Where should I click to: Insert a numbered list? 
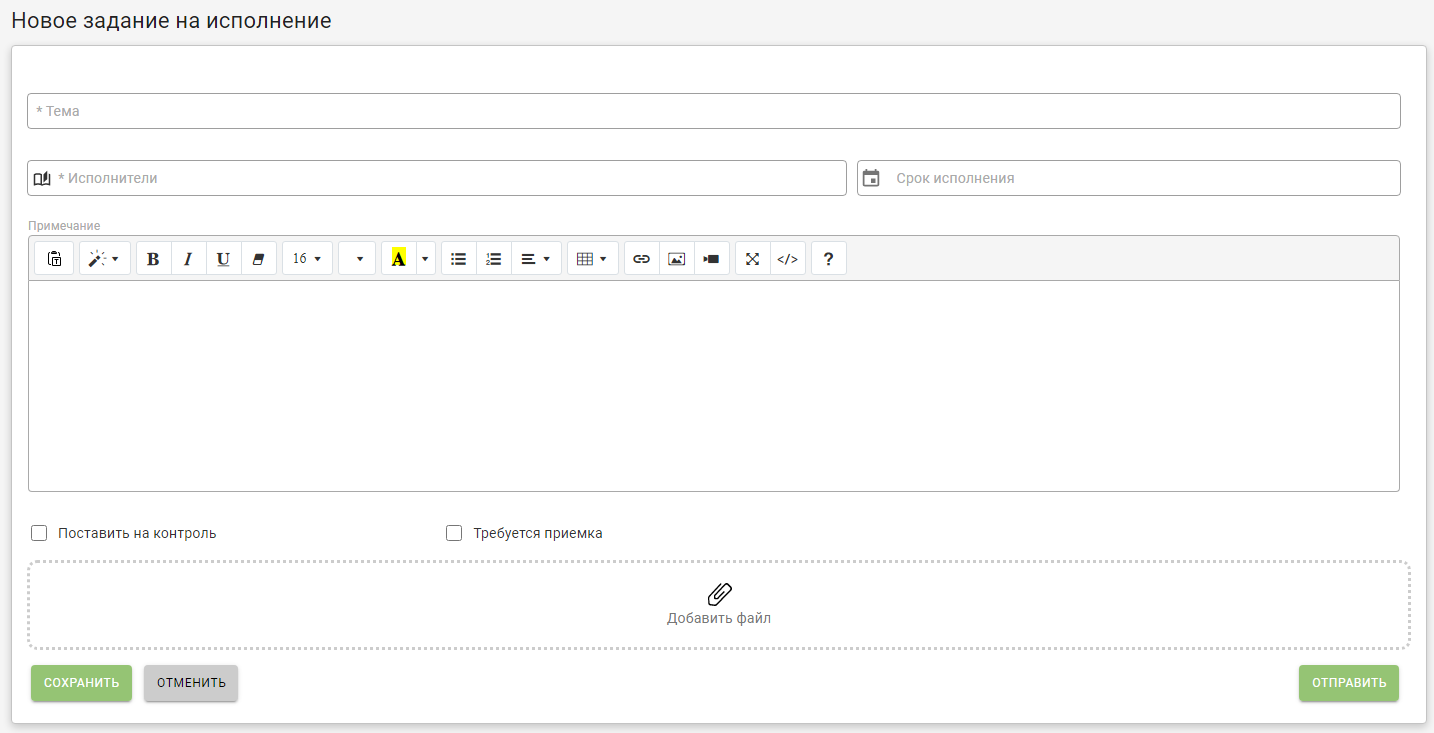(x=493, y=258)
